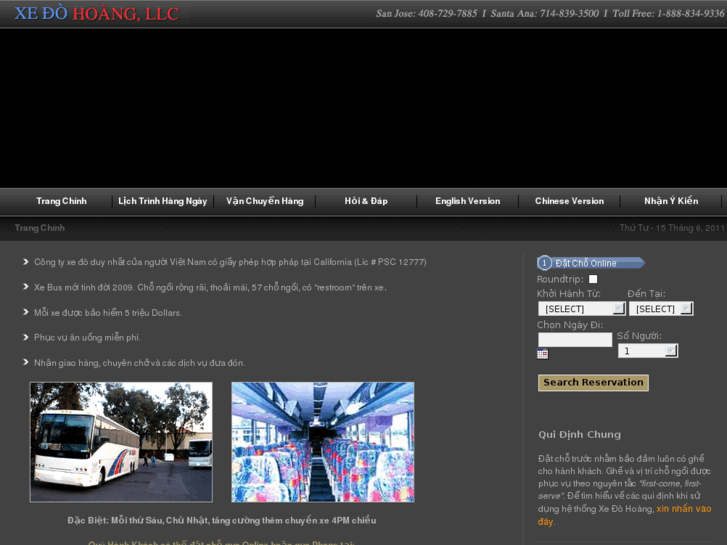Screen dimensions: 727x545
Task: Open the calendar date picker icon
Action: (542, 354)
